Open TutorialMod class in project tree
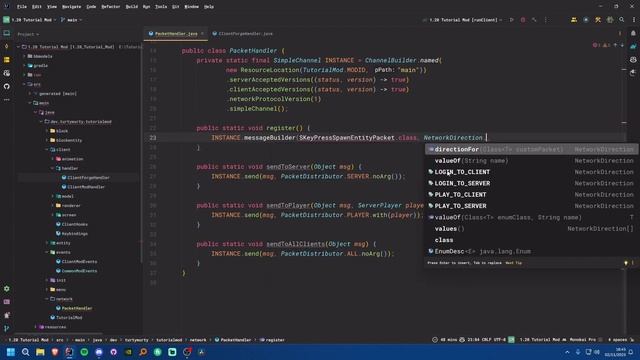 pos(66,317)
